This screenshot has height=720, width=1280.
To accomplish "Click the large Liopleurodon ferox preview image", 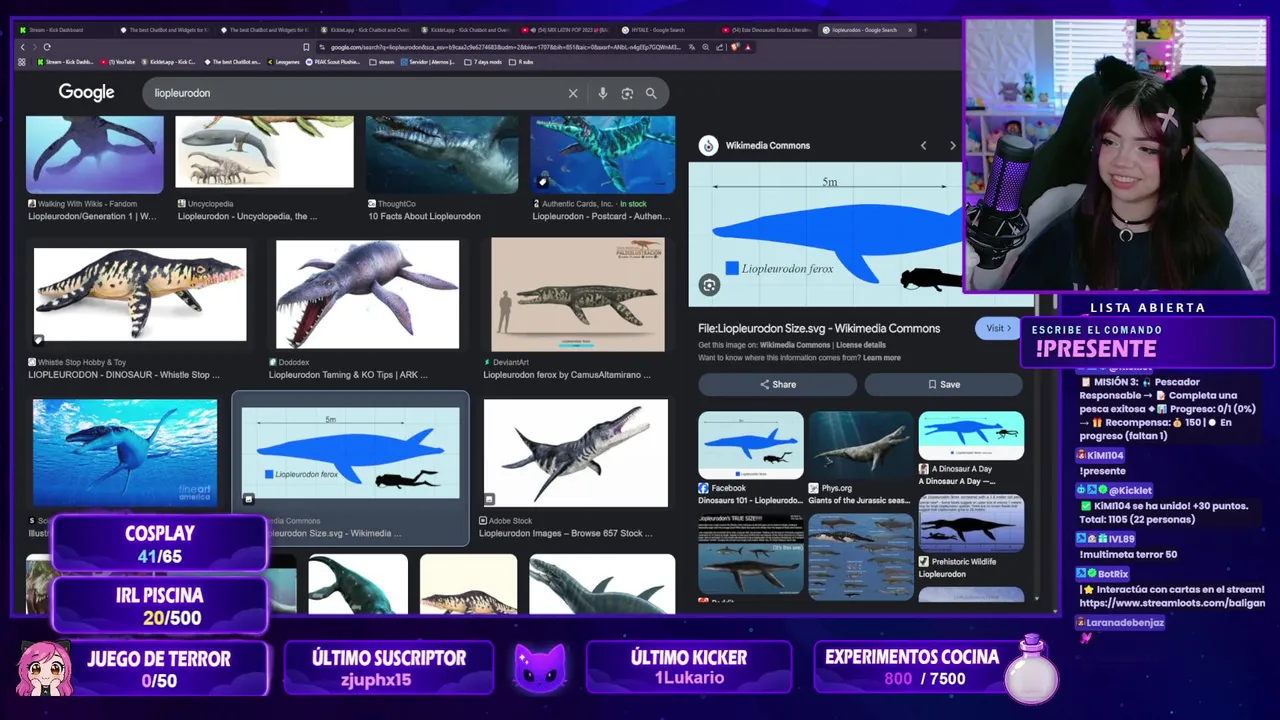I will 825,234.
